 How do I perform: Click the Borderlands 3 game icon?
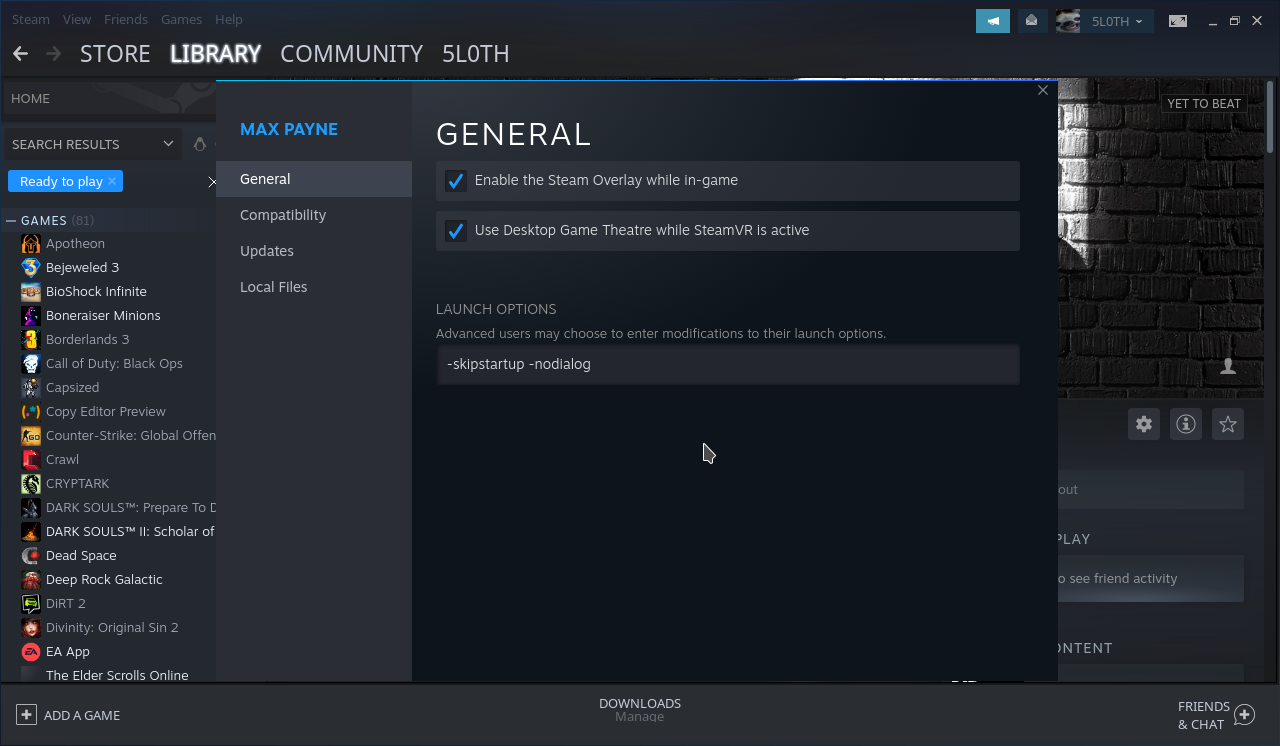coord(30,339)
